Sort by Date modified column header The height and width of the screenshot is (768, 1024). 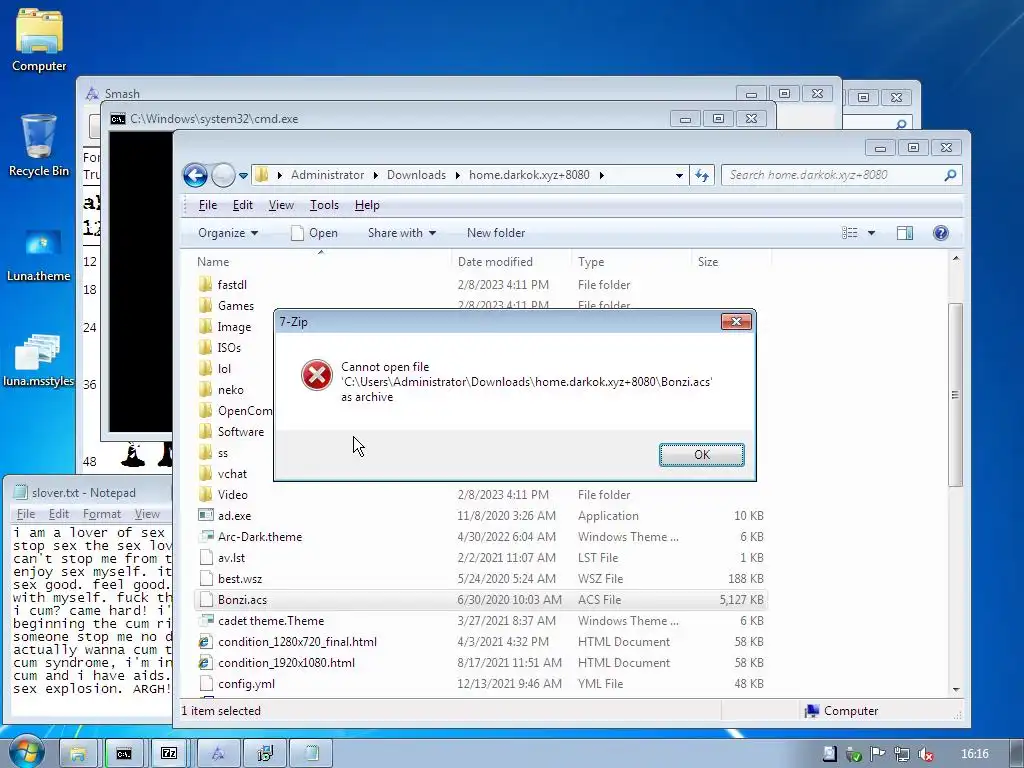511,262
